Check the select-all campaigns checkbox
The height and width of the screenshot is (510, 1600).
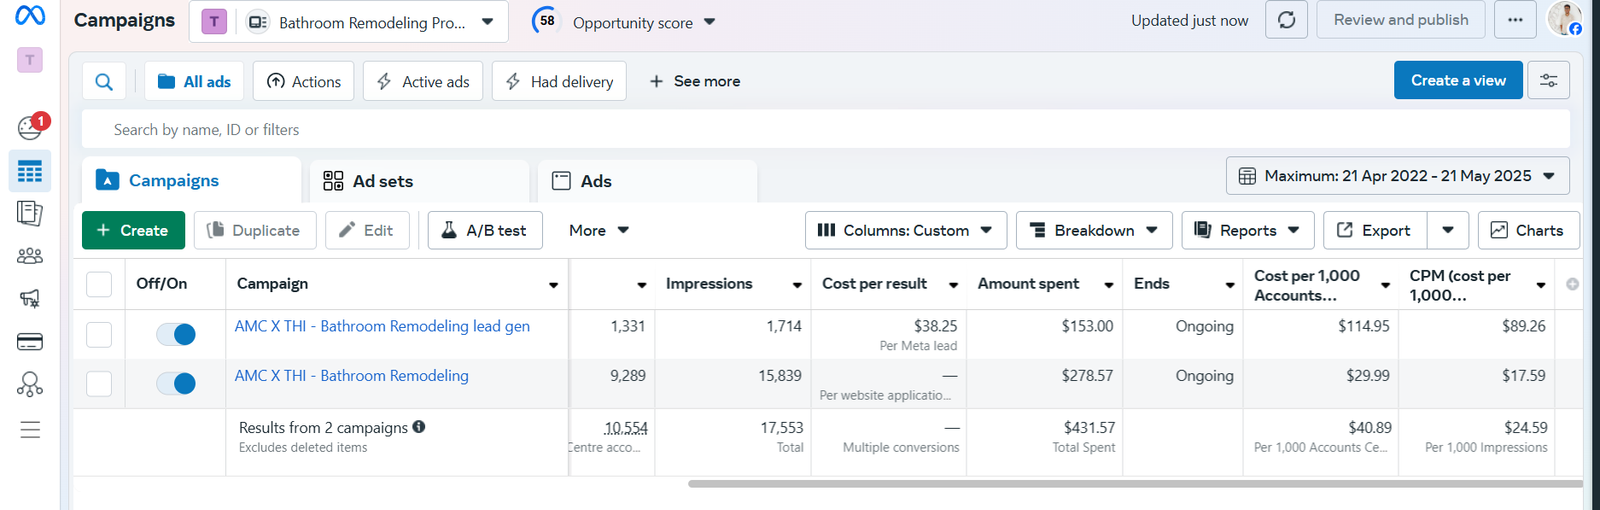click(99, 285)
